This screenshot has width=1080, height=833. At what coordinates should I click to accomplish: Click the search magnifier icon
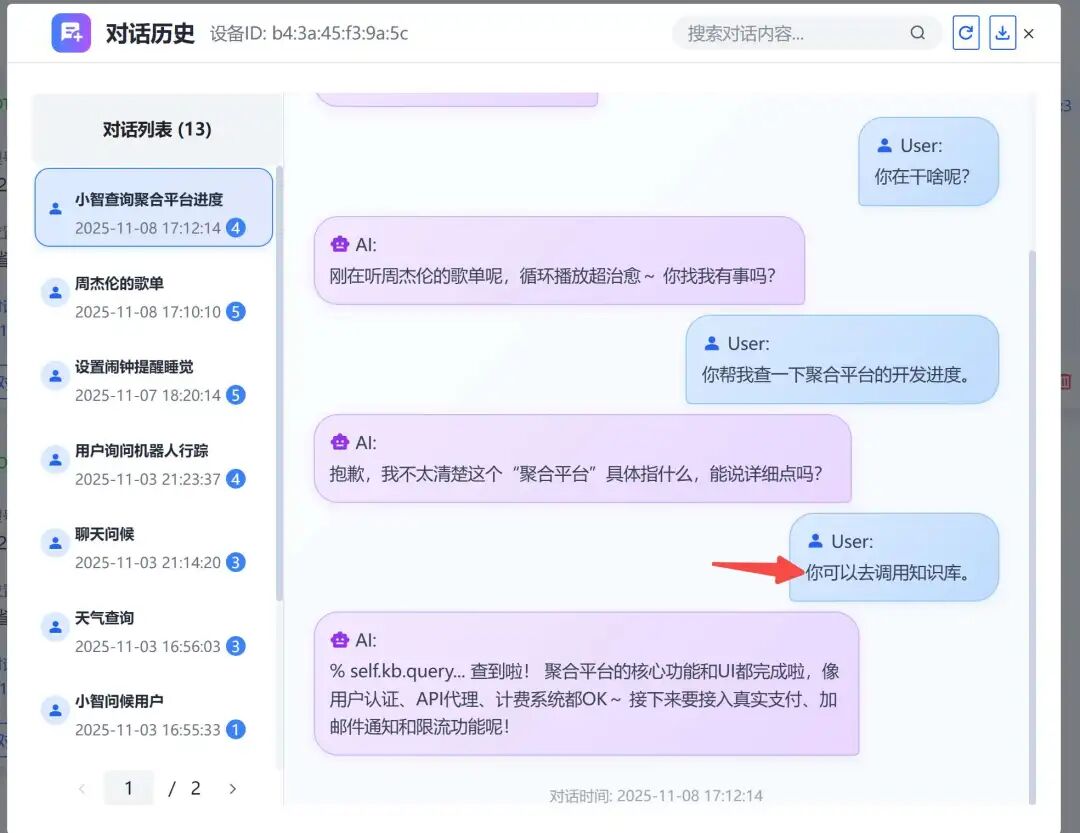(x=917, y=32)
